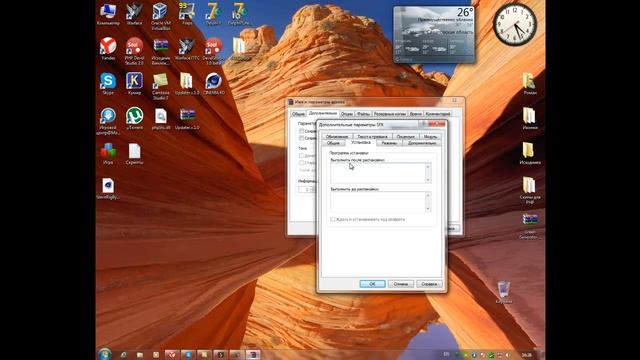This screenshot has height=360, width=640.
Task: Select the Общие tab in the SFX dialog
Action: 333,143
